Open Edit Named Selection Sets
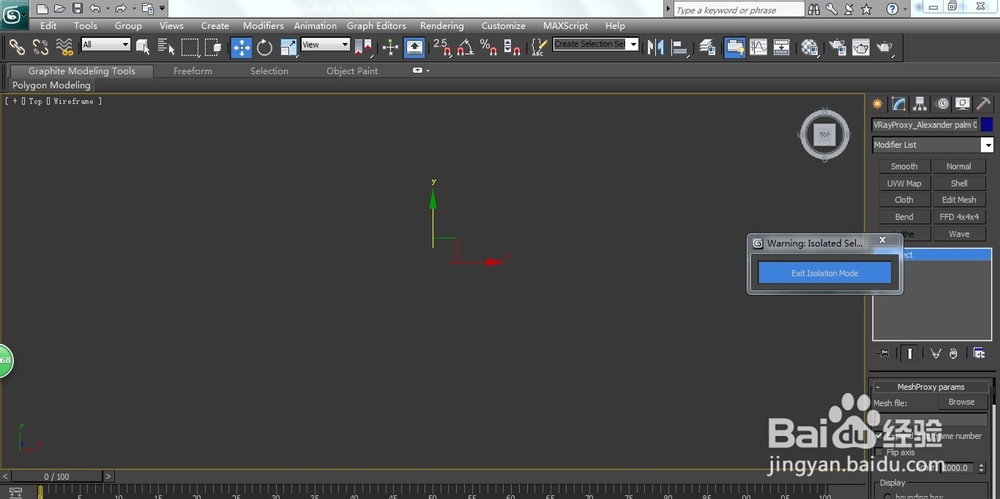The image size is (1000, 499). click(539, 47)
